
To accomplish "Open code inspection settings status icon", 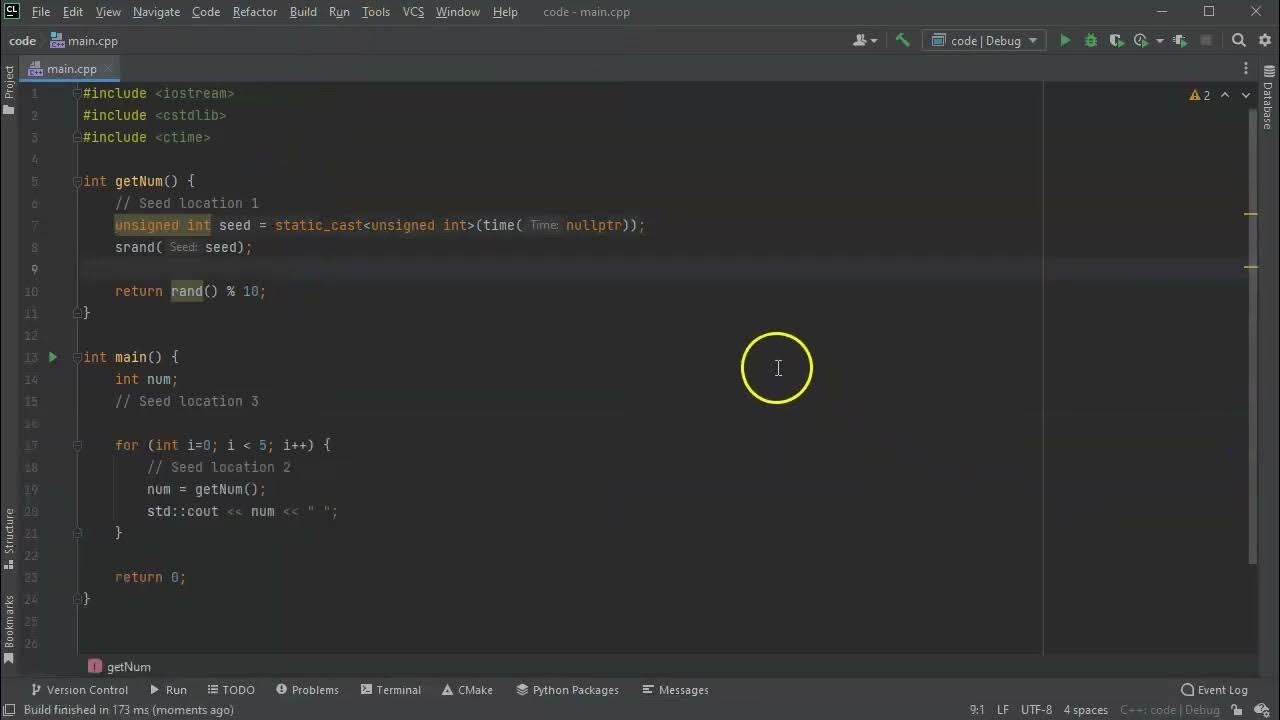I will coord(1262,710).
